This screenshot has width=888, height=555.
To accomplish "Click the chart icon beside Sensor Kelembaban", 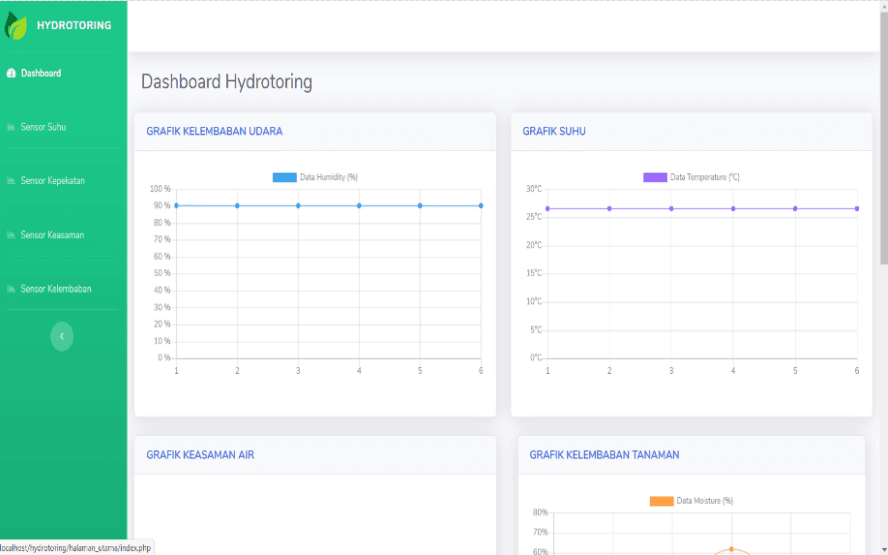I will pyautogui.click(x=11, y=289).
